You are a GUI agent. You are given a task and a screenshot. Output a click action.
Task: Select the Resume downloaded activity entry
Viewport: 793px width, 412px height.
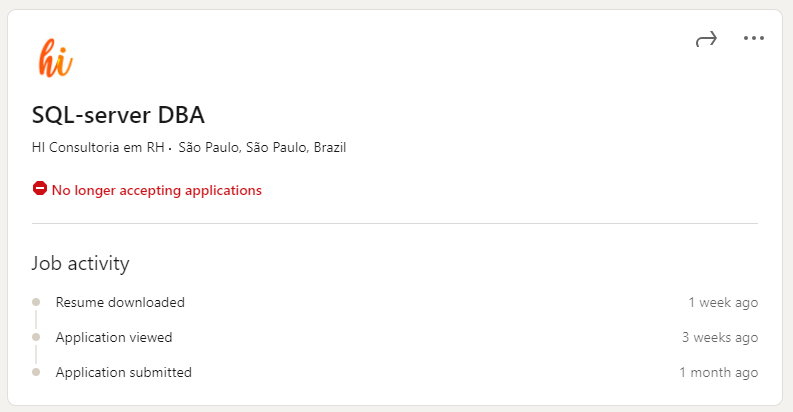click(x=120, y=302)
